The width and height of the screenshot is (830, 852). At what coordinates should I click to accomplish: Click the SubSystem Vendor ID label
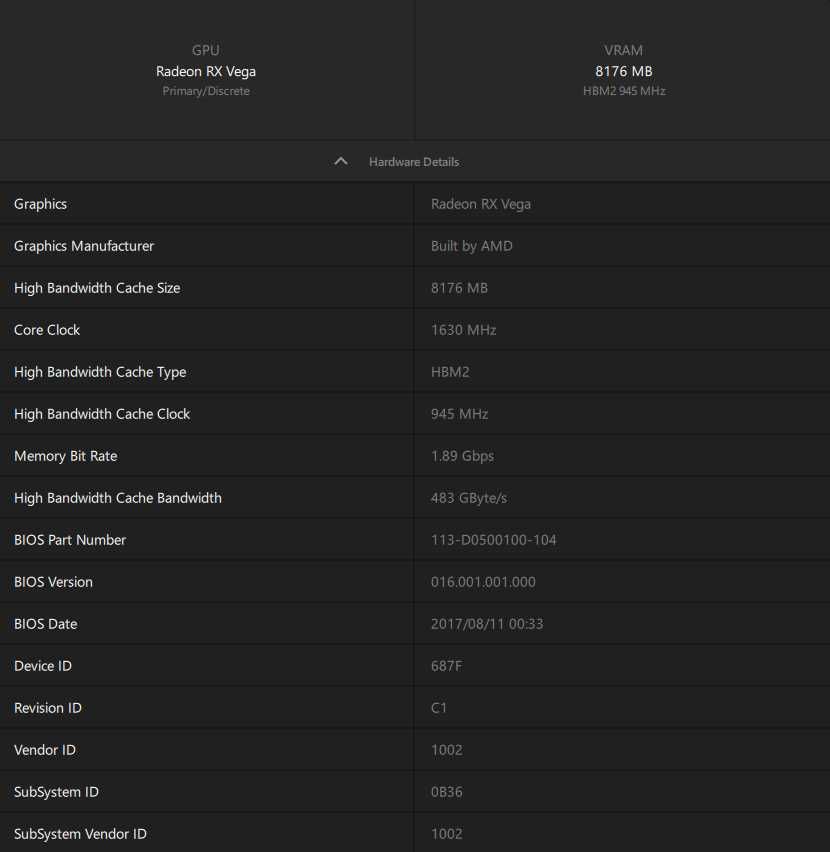click(80, 834)
